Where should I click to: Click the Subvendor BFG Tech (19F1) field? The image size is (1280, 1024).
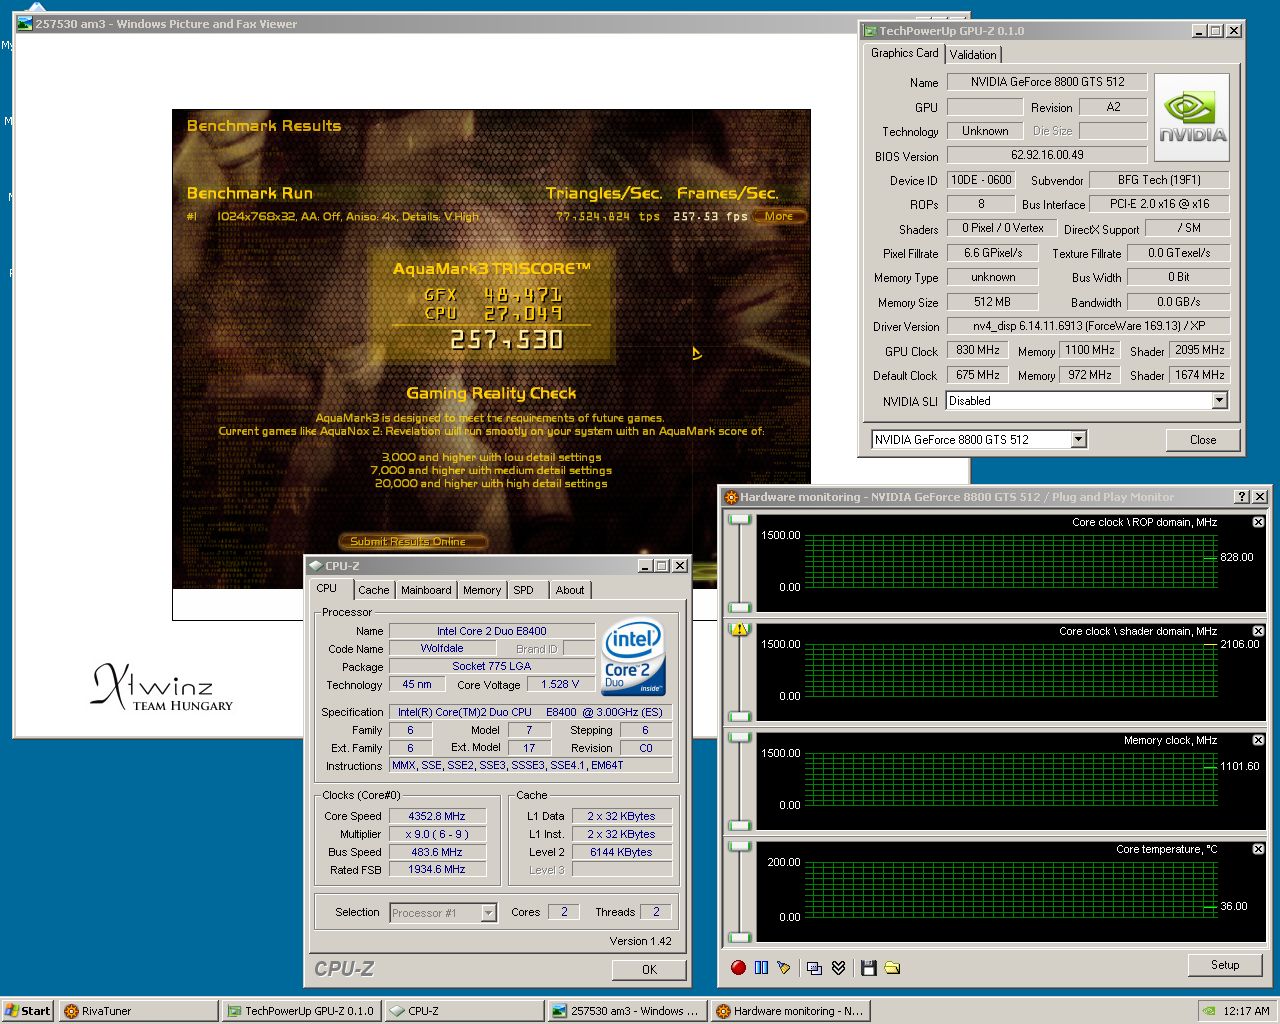click(1159, 180)
